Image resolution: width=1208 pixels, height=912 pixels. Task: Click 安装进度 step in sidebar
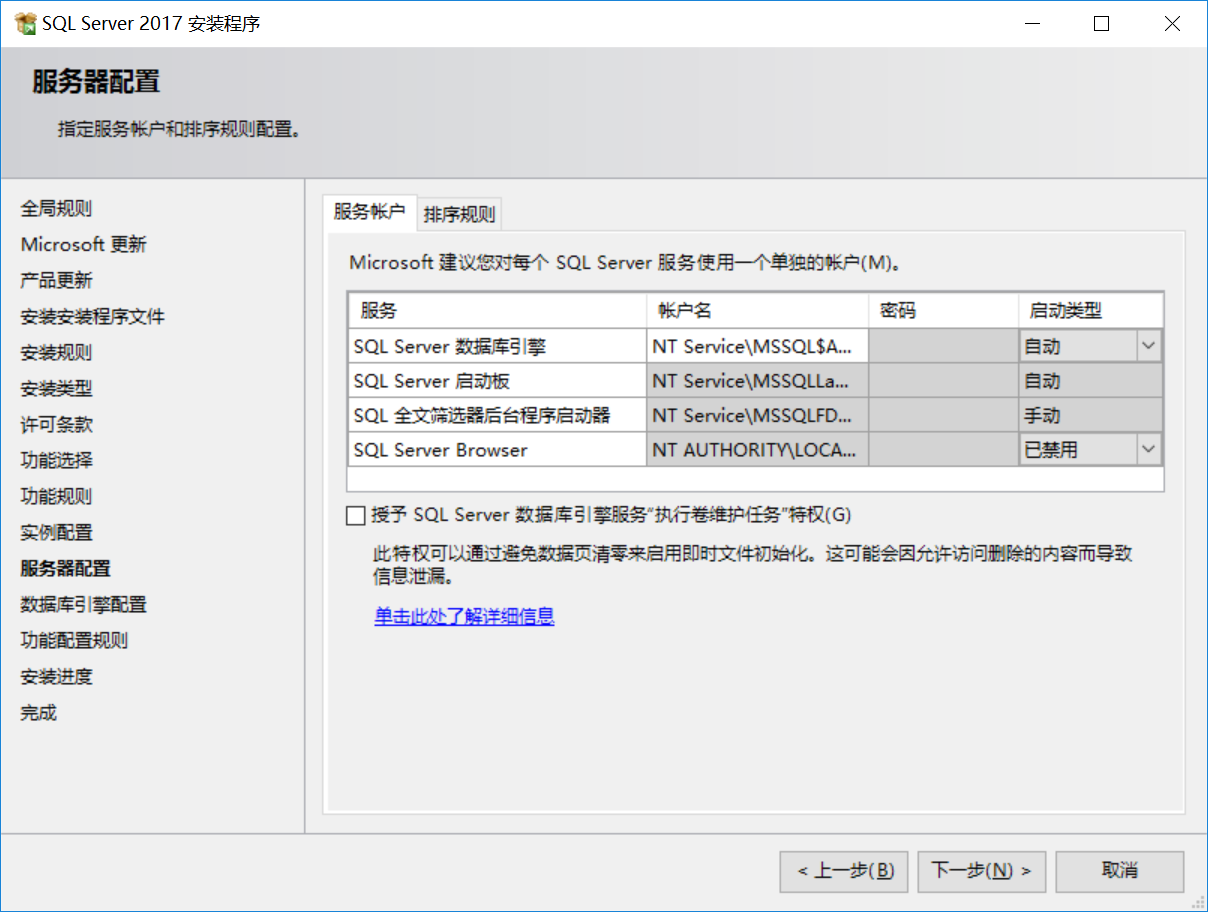[57, 677]
